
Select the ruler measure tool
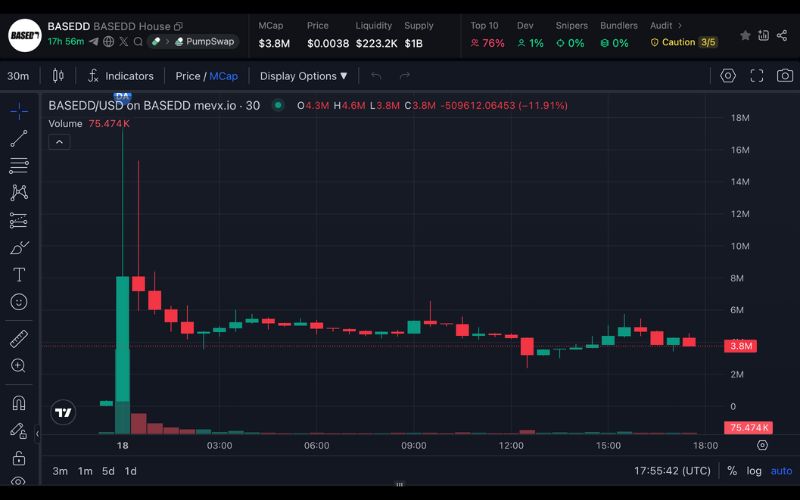(x=19, y=339)
